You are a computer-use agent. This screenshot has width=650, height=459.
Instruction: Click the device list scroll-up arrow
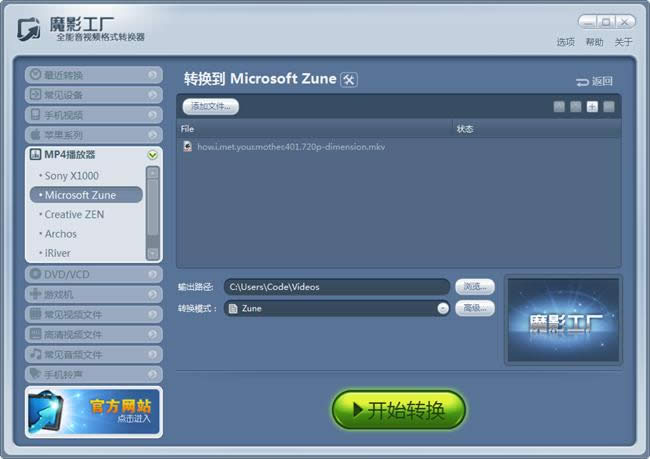coord(153,172)
